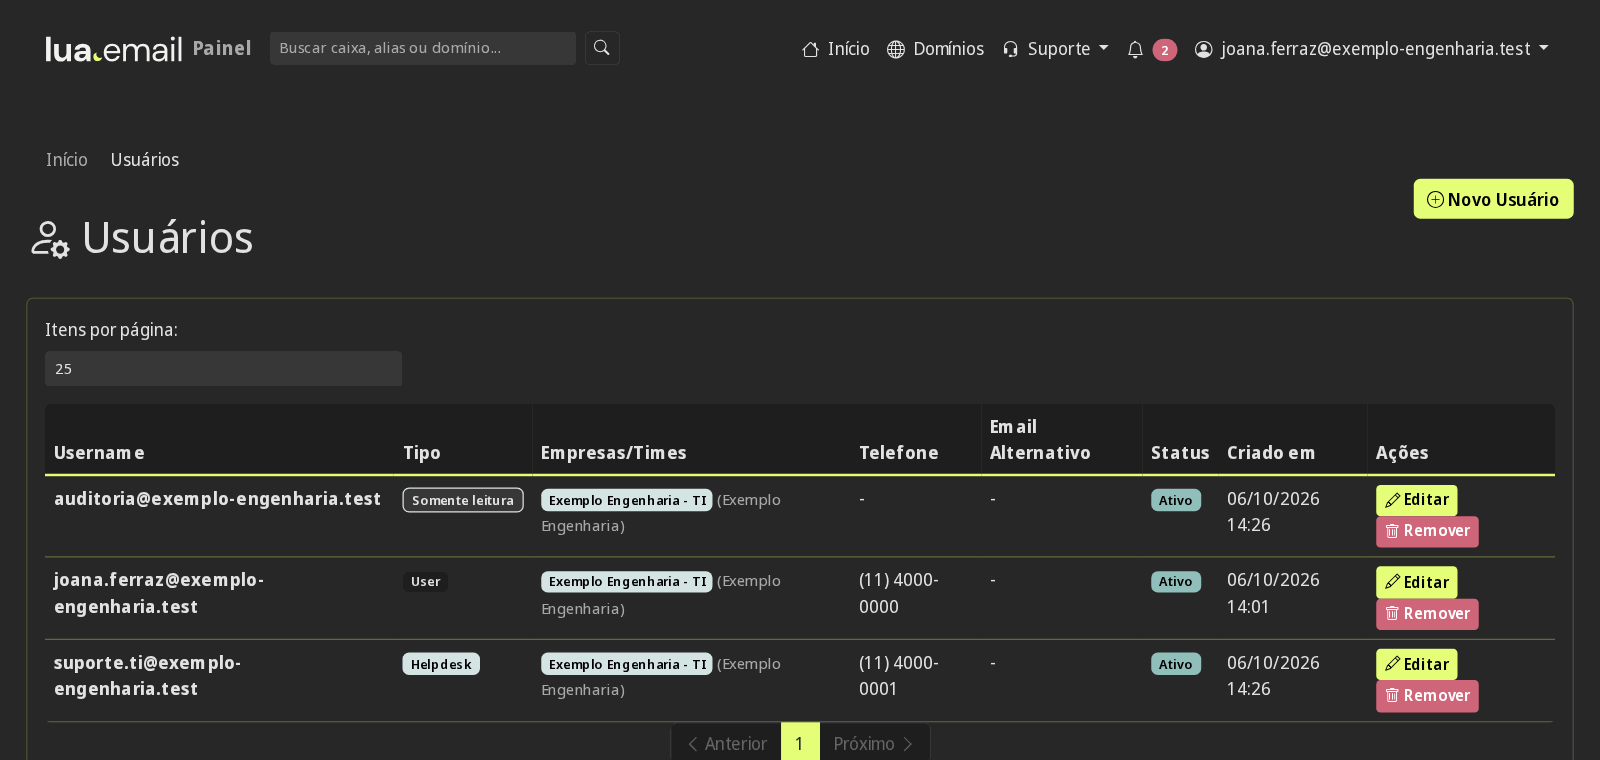1600x760 pixels.
Task: Go to Próximo page
Action: coord(874,743)
